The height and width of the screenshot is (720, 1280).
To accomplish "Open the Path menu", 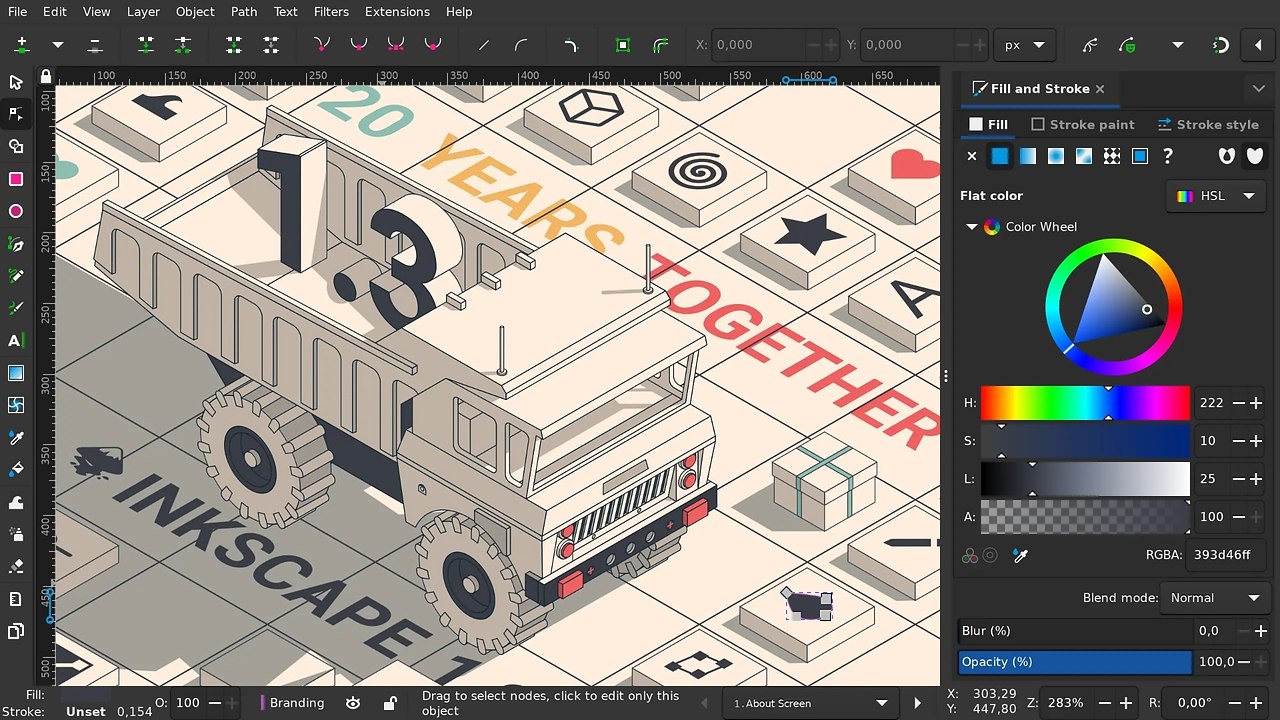I will 244,12.
